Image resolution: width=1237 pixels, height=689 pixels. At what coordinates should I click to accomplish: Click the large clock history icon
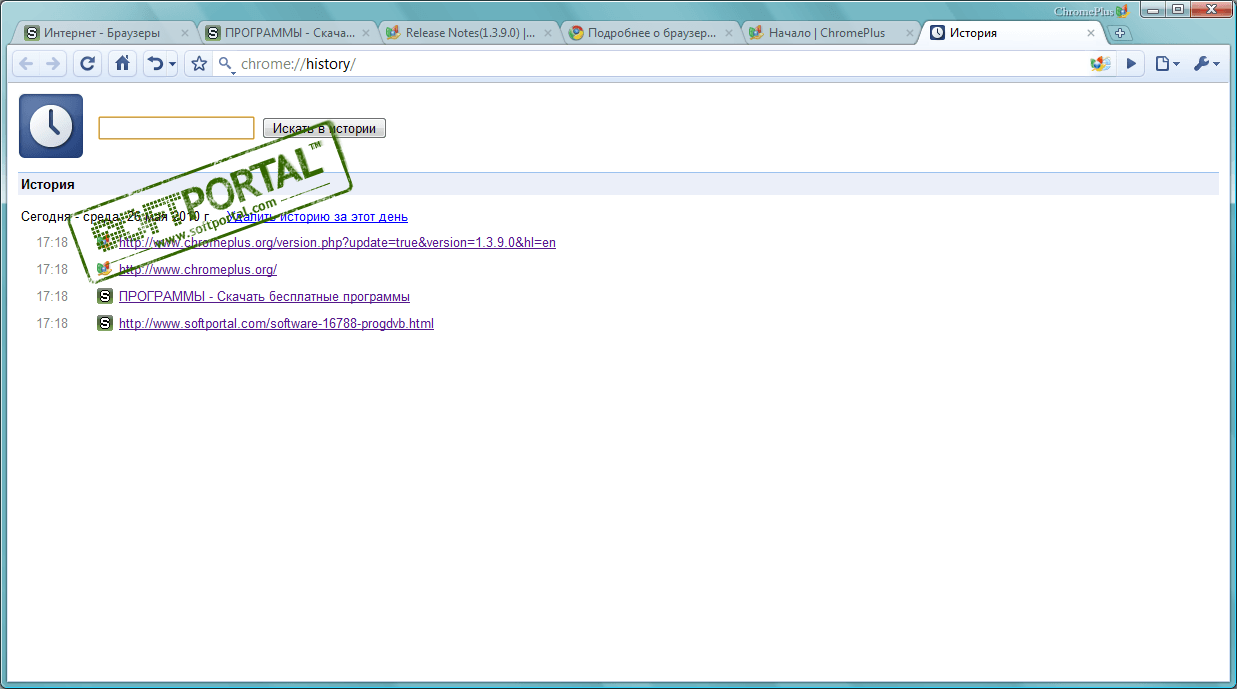pyautogui.click(x=51, y=126)
